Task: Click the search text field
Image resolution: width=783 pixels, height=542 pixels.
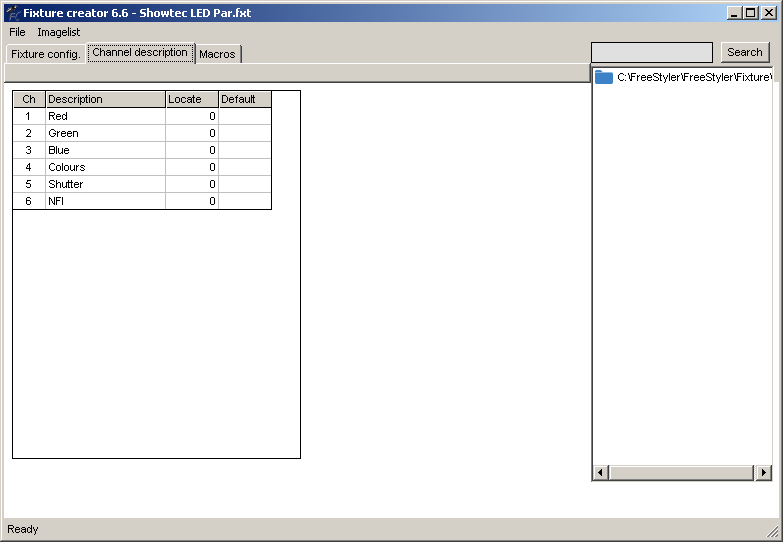Action: pyautogui.click(x=652, y=52)
